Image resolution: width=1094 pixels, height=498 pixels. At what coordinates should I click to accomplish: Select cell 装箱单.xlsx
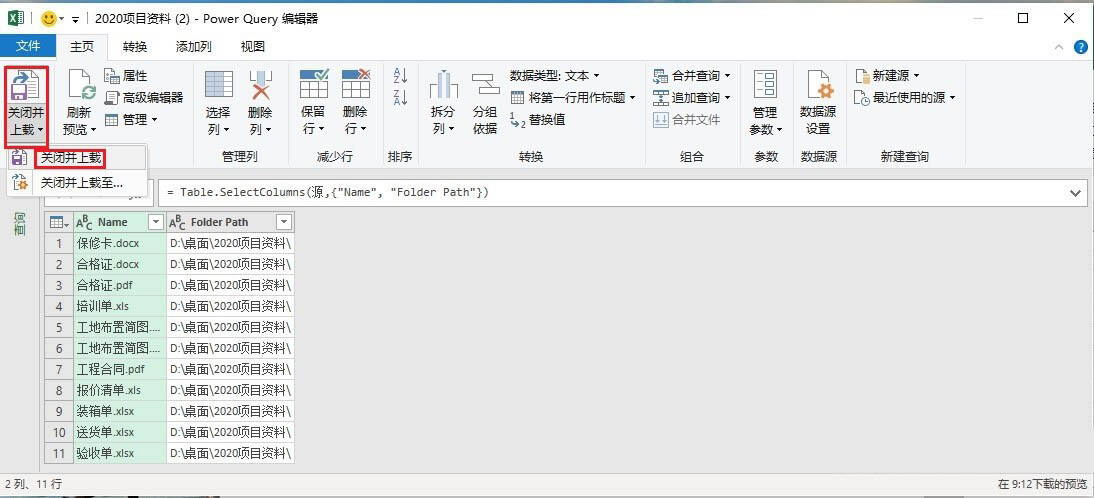point(120,411)
